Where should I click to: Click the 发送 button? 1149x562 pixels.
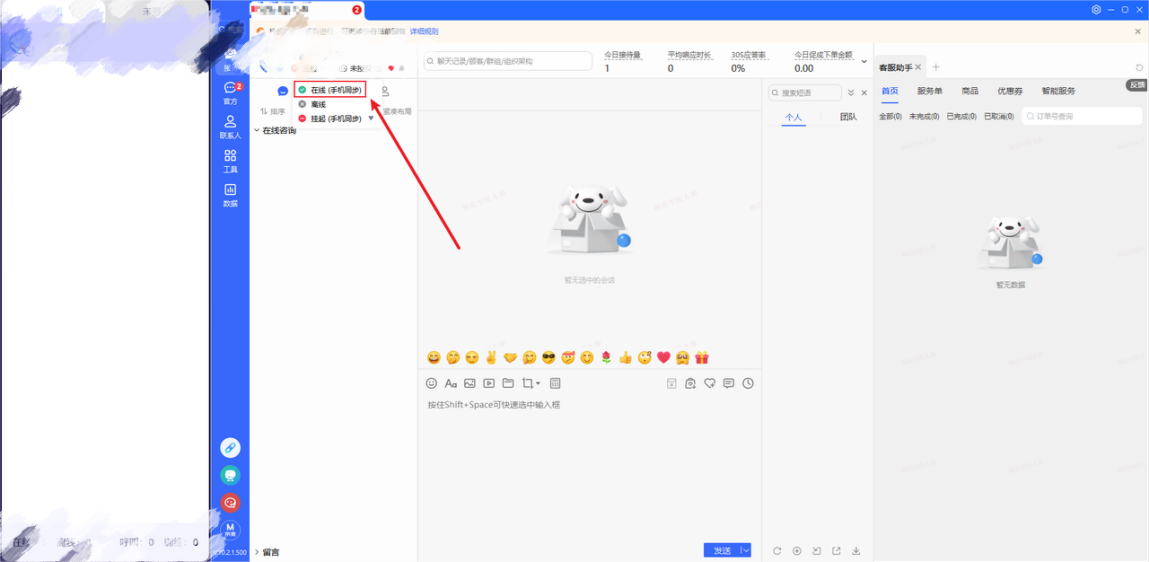[721, 551]
